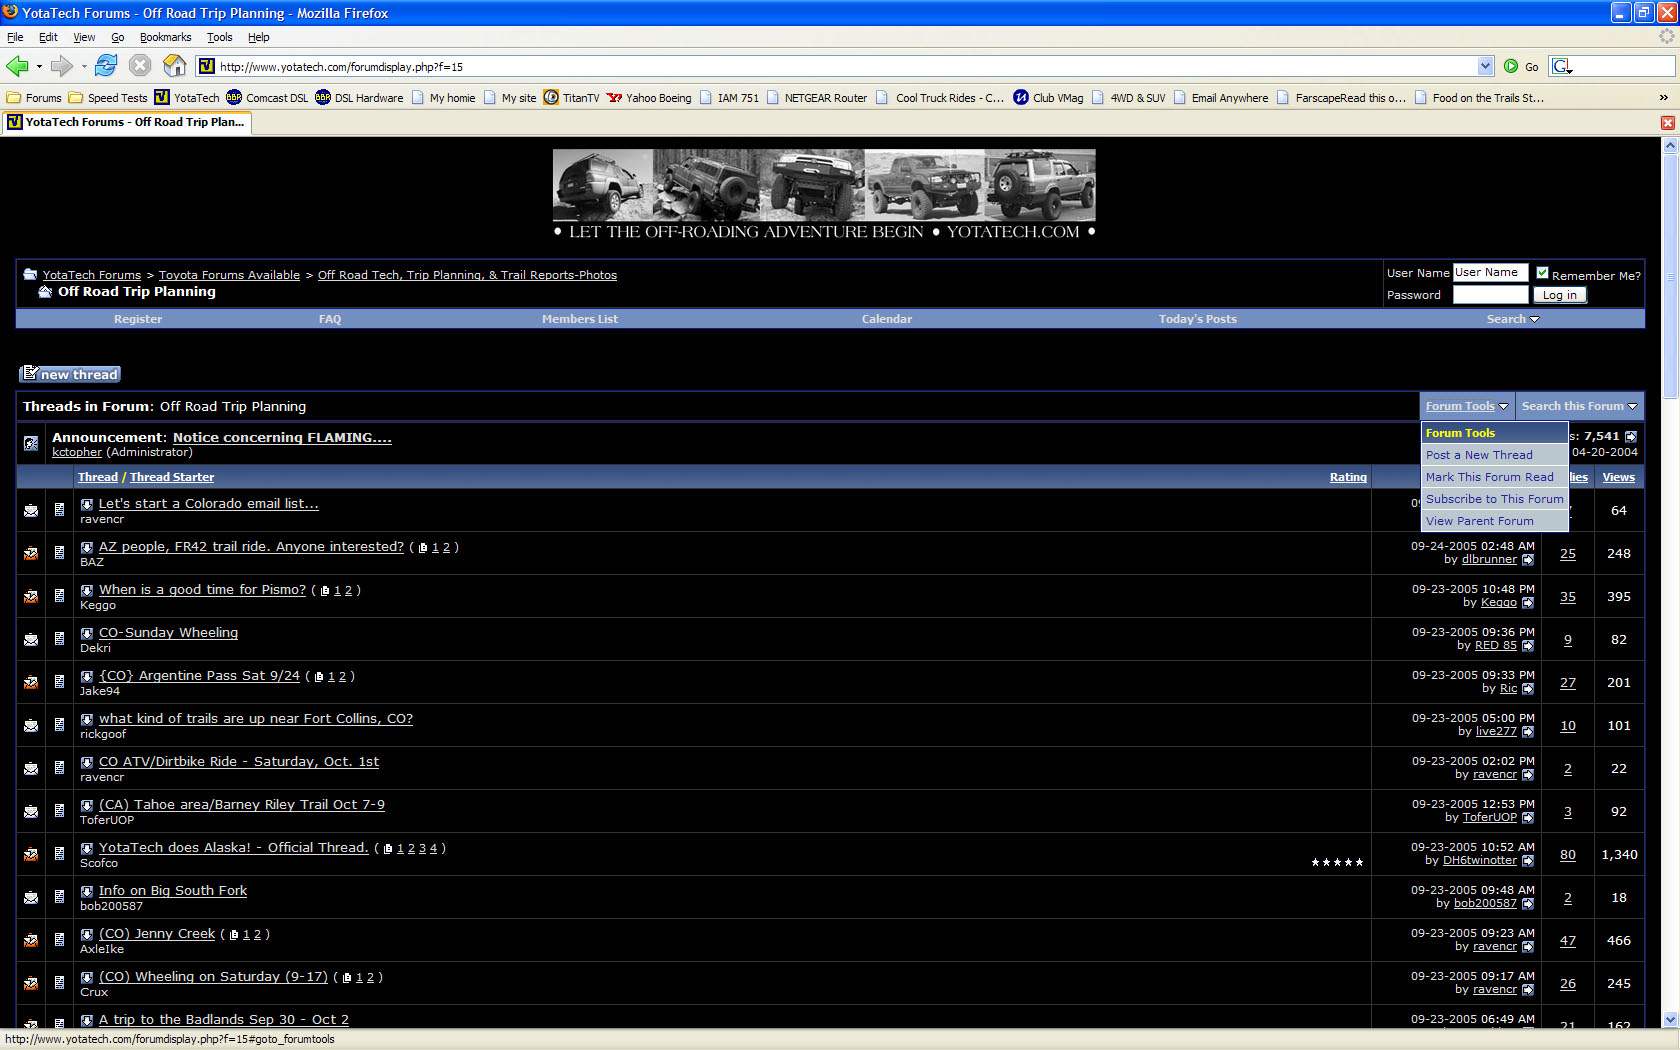The height and width of the screenshot is (1050, 1680).
Task: Open the Back button history dropdown arrow
Action: (39, 67)
